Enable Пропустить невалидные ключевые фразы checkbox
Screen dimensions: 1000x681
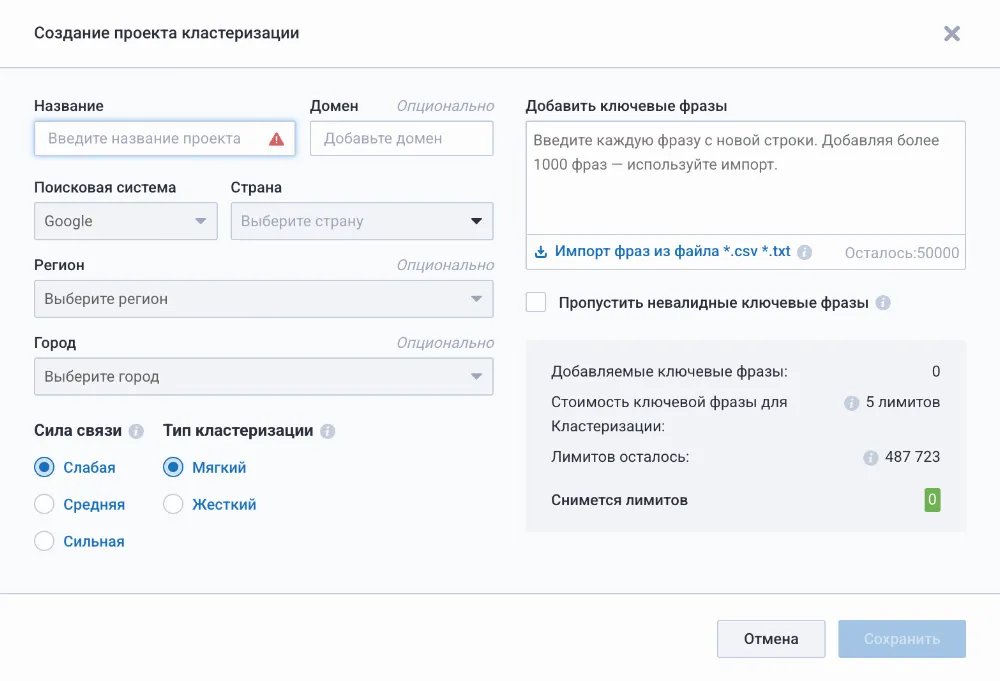[536, 302]
